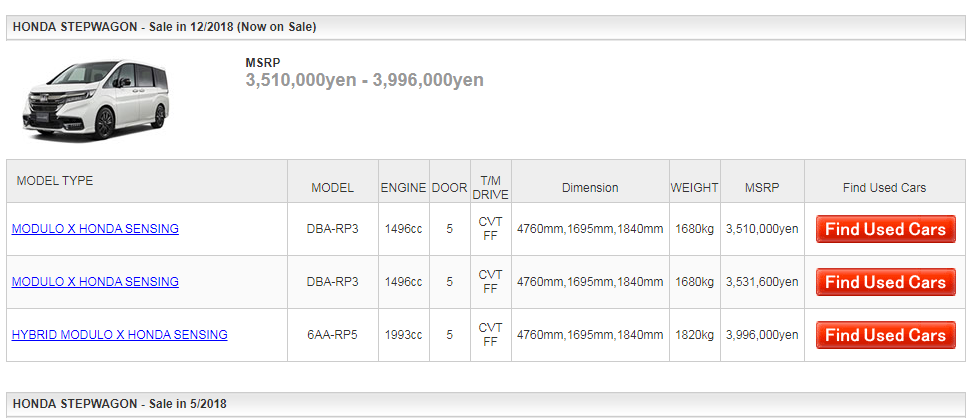Click the white Honda Stepwagon car image
The image size is (974, 420).
point(96,99)
